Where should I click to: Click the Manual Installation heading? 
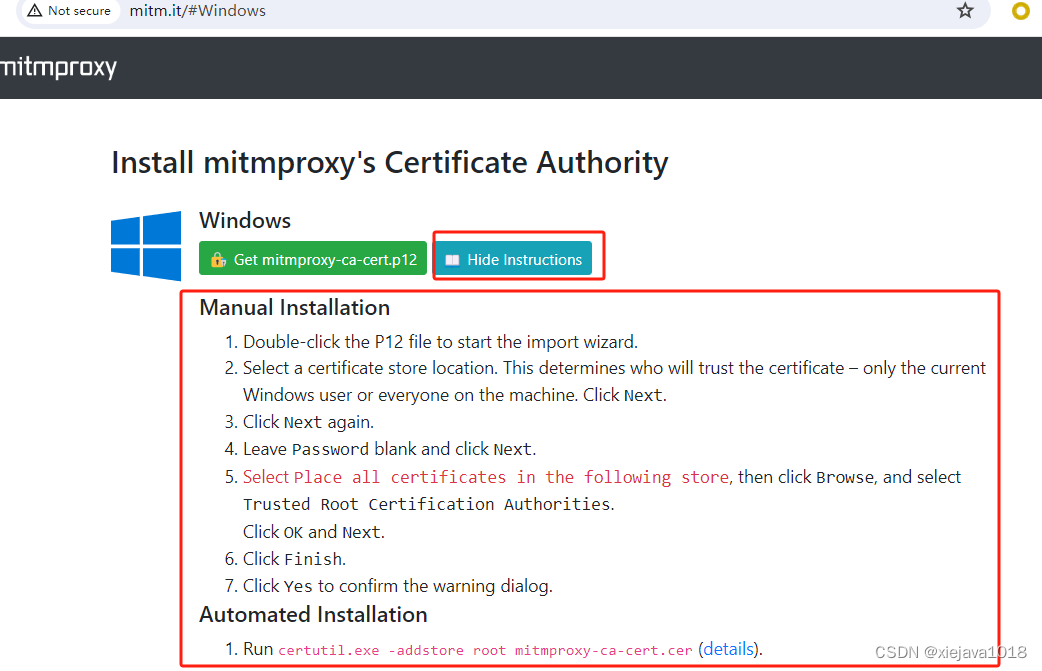295,307
